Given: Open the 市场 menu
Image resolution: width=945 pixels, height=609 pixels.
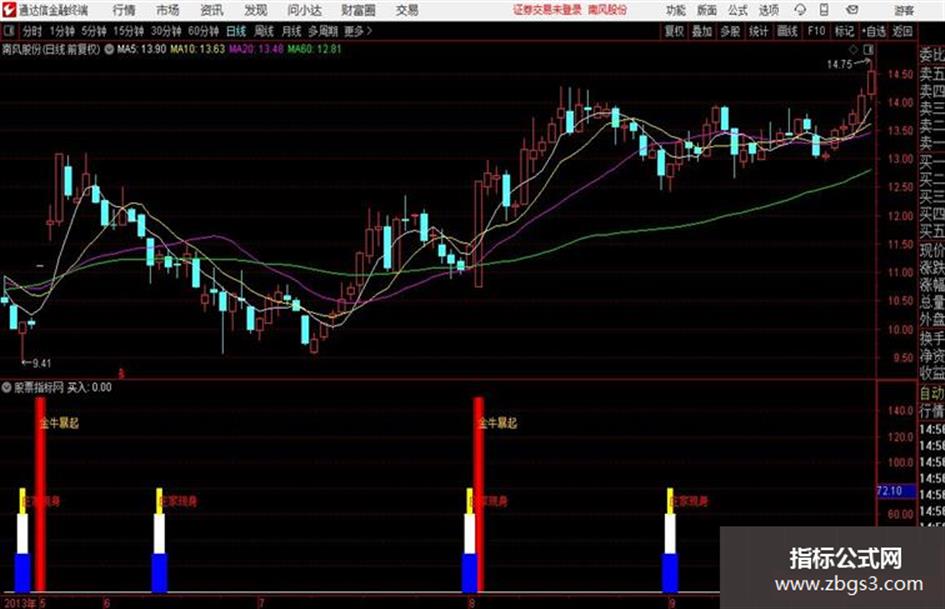Looking at the screenshot, I should pyautogui.click(x=168, y=10).
